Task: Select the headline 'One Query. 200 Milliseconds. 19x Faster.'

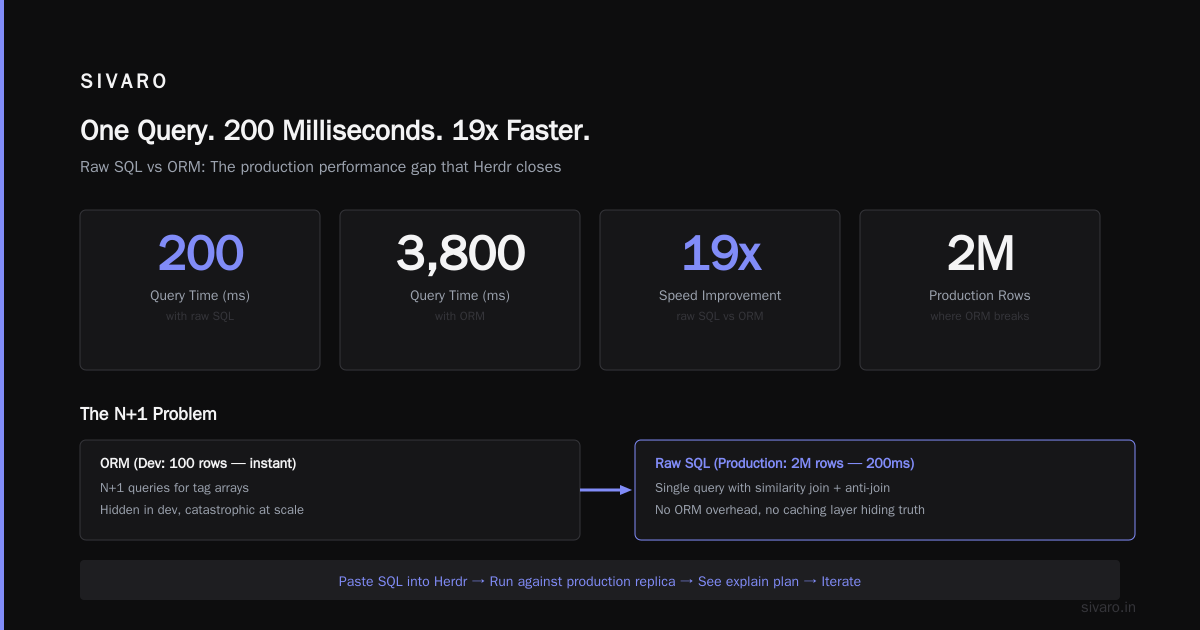Action: click(335, 131)
